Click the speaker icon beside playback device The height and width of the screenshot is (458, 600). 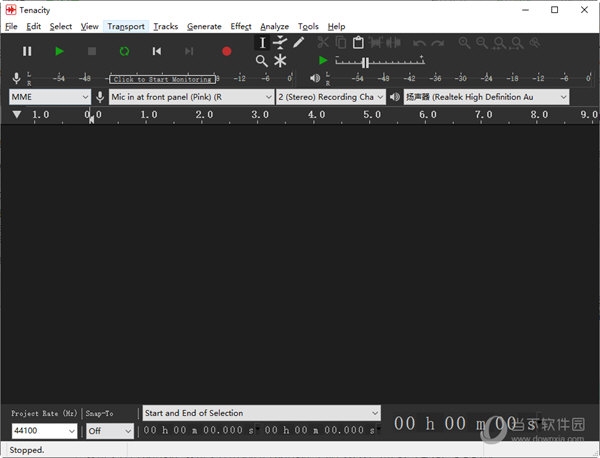[395, 97]
